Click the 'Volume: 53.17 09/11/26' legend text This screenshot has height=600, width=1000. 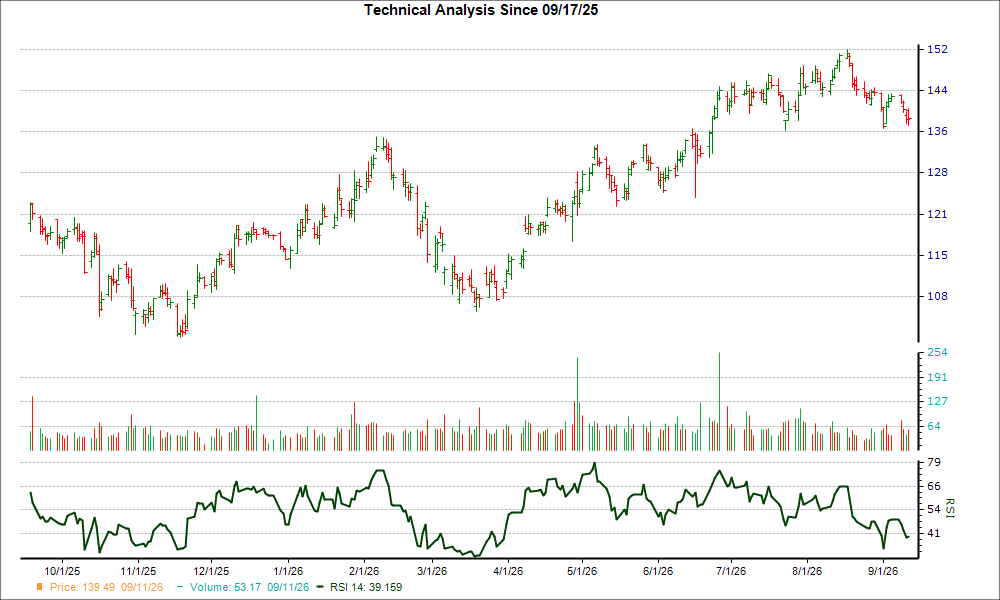coord(249,587)
